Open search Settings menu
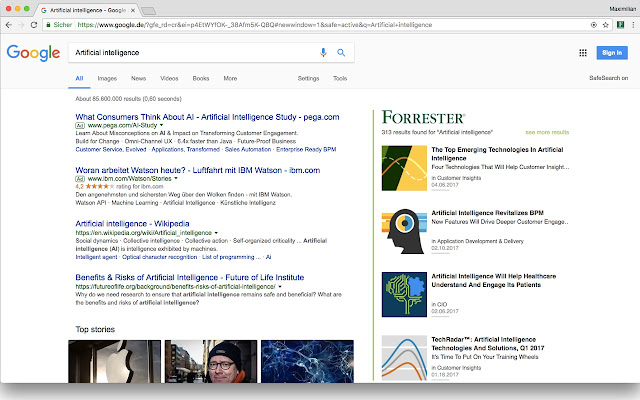The height and width of the screenshot is (400, 640). click(308, 78)
